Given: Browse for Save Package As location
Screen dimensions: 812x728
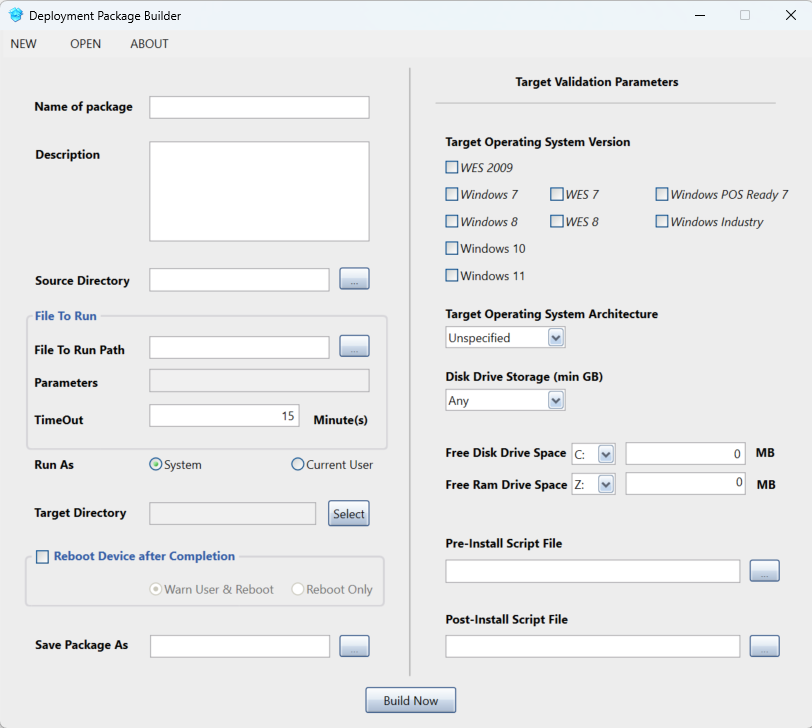Looking at the screenshot, I should (354, 646).
